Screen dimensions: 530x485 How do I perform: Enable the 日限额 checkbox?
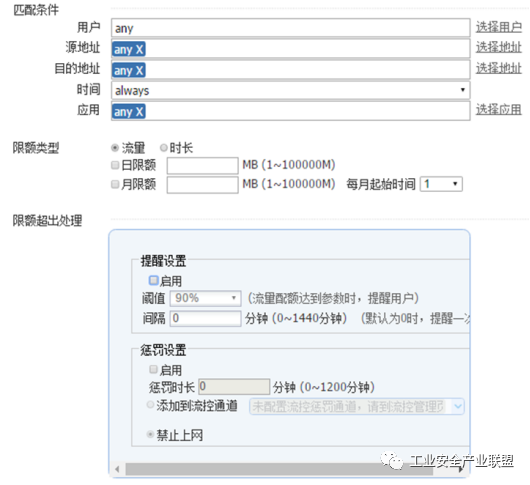click(115, 165)
